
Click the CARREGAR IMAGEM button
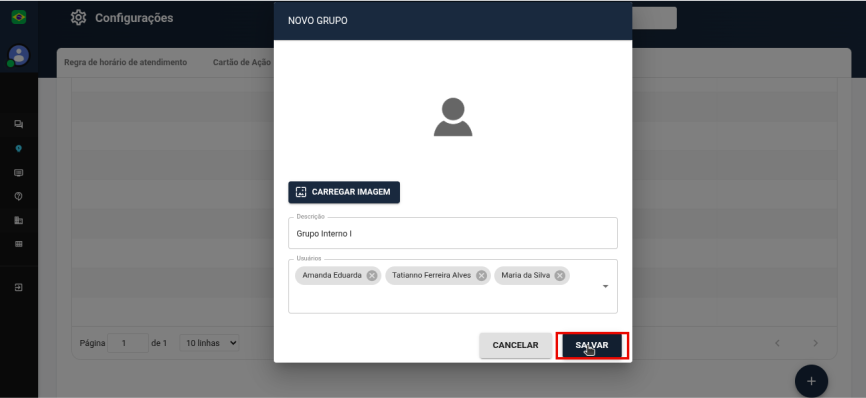[344, 192]
